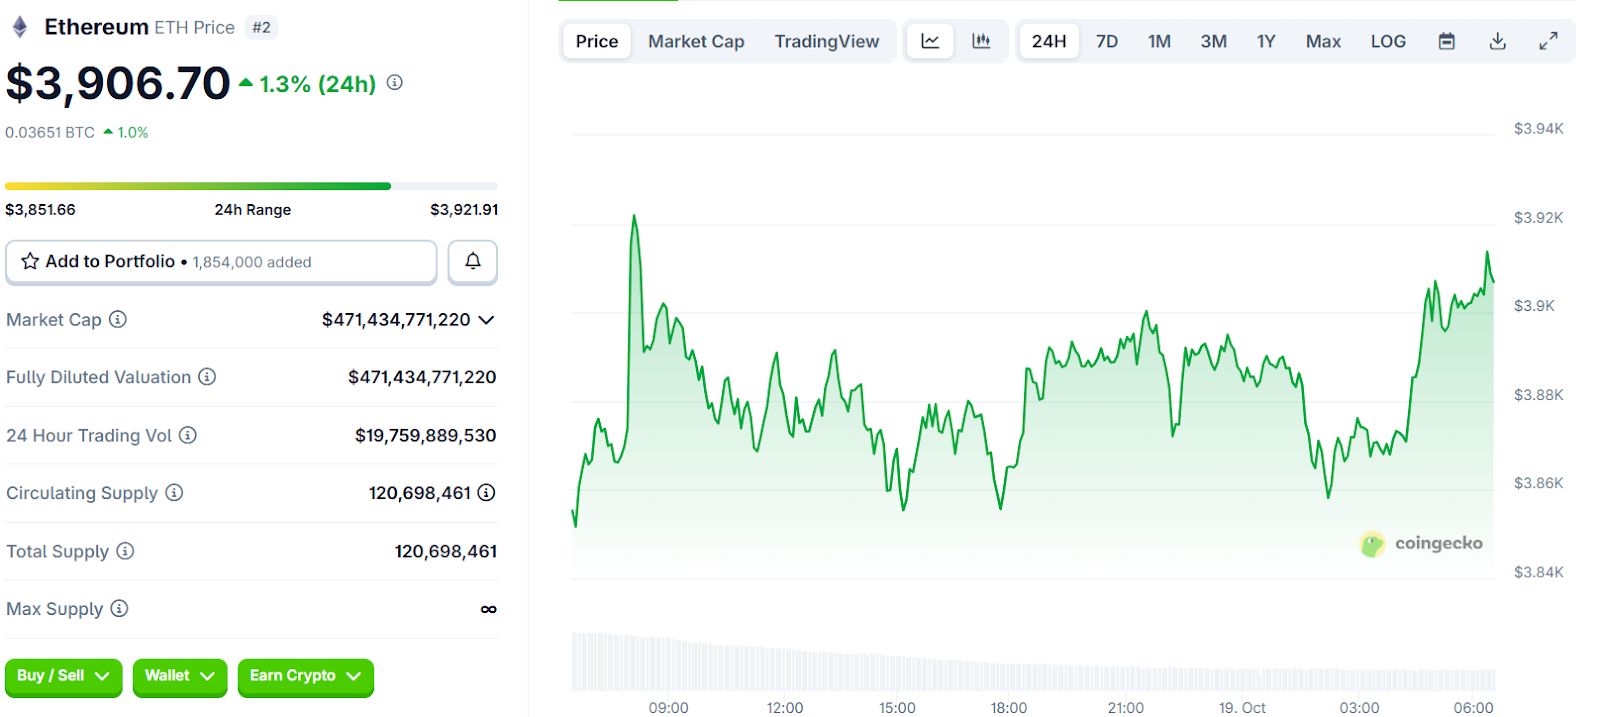Click the 24h Range progress bar
The height and width of the screenshot is (717, 1600).
[251, 186]
